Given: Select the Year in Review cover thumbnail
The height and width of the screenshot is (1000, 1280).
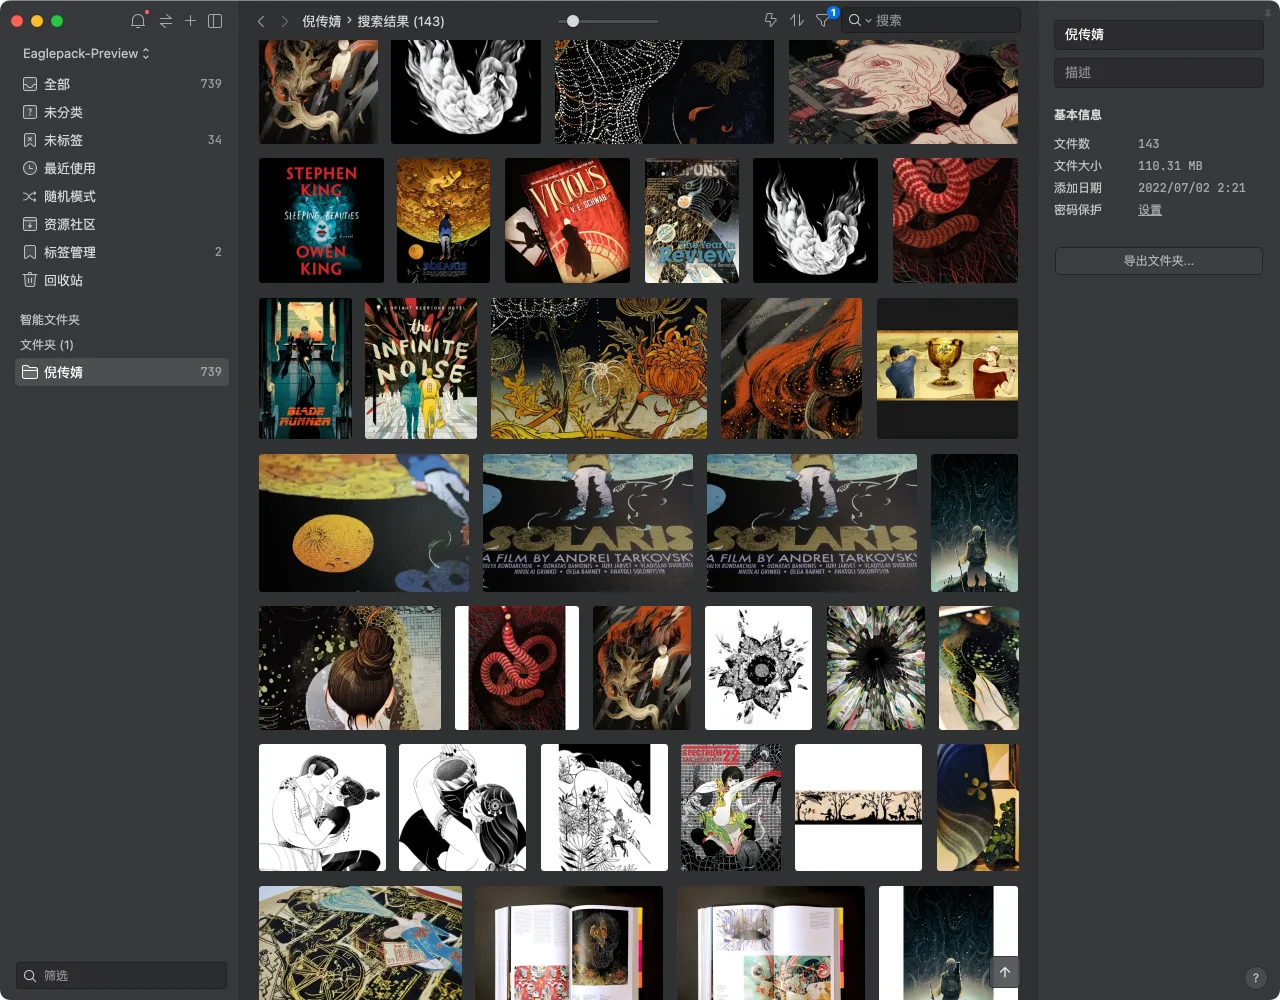Looking at the screenshot, I should pyautogui.click(x=692, y=220).
